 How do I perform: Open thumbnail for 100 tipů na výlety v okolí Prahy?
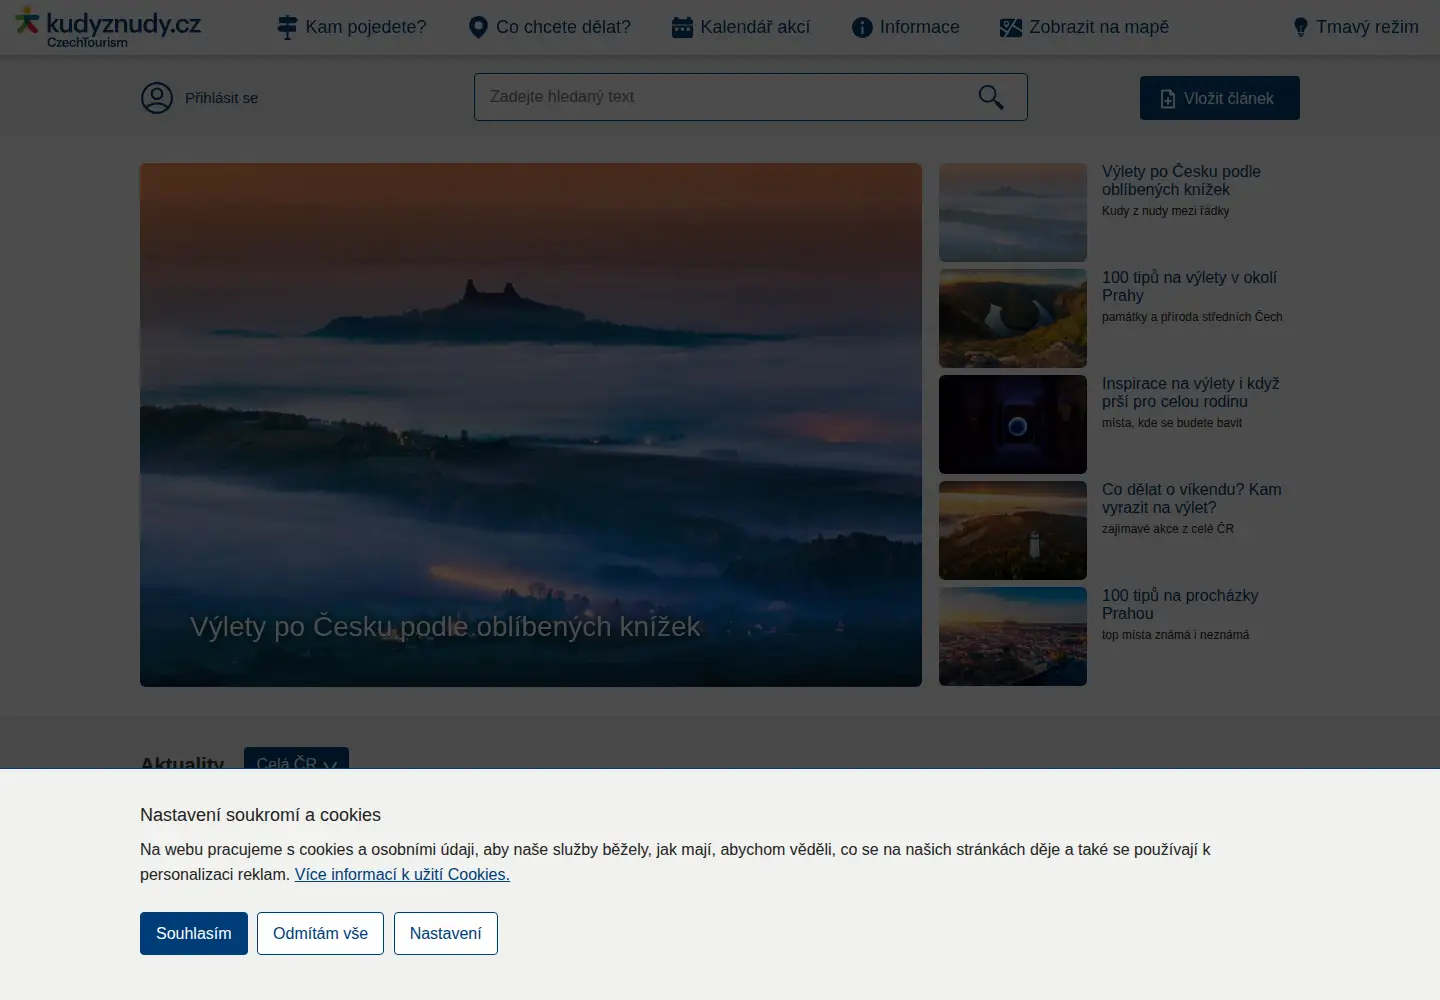tap(1013, 318)
